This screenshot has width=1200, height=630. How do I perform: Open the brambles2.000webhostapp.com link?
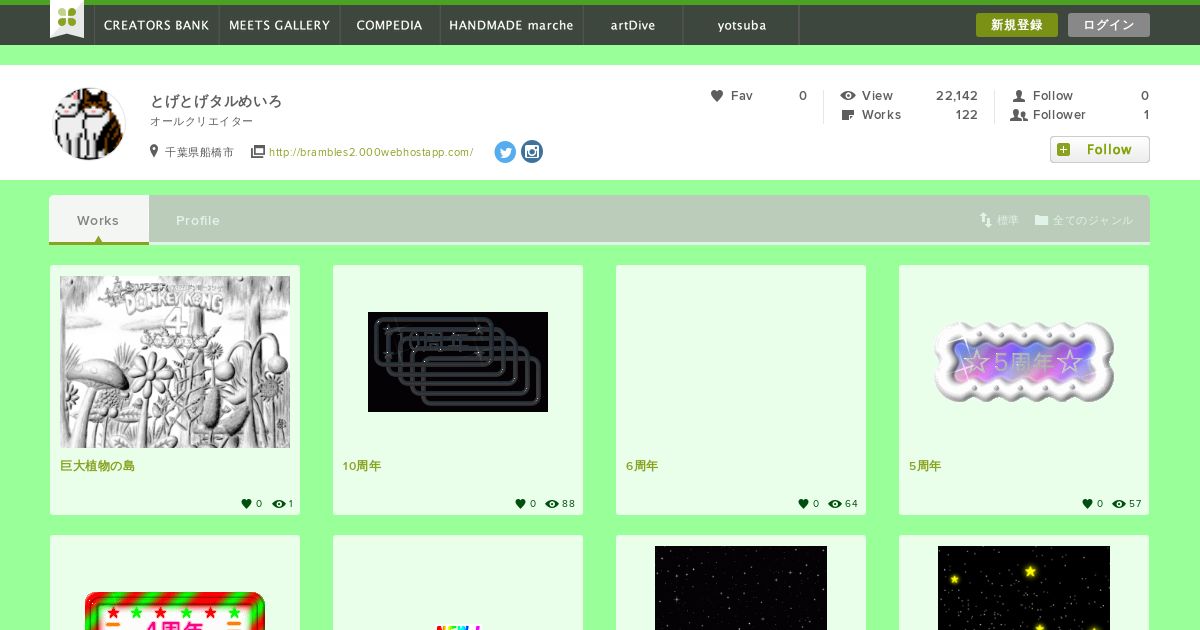(x=371, y=152)
